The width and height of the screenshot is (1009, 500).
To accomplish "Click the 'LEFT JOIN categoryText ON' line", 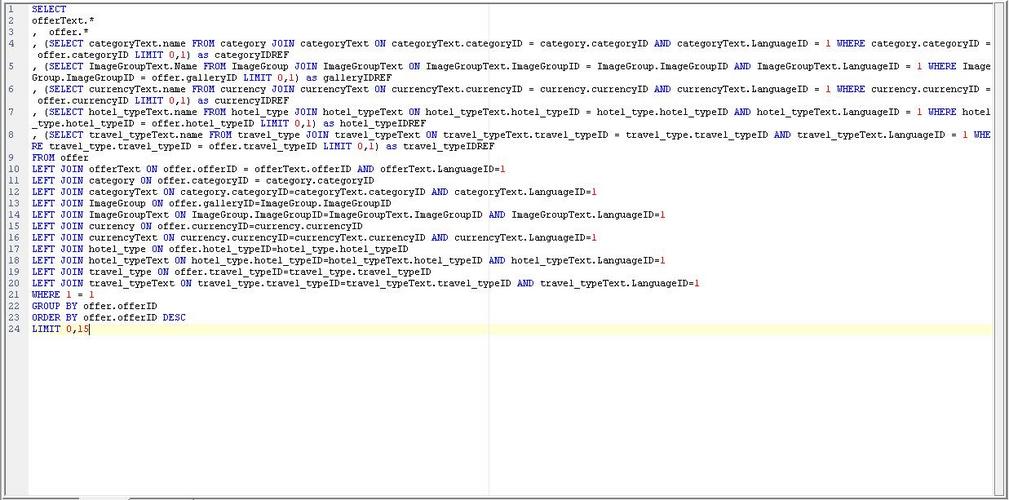I will click(x=315, y=192).
